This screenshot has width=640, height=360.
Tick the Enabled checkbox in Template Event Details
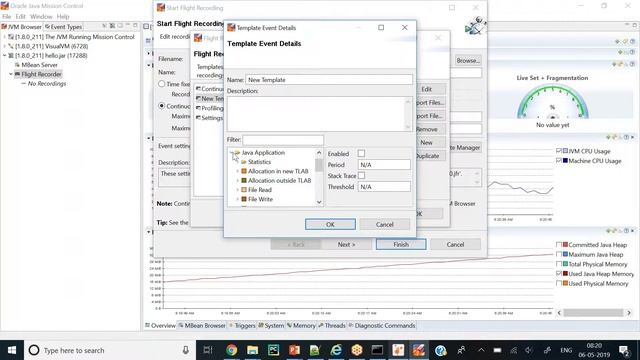pyautogui.click(x=361, y=153)
